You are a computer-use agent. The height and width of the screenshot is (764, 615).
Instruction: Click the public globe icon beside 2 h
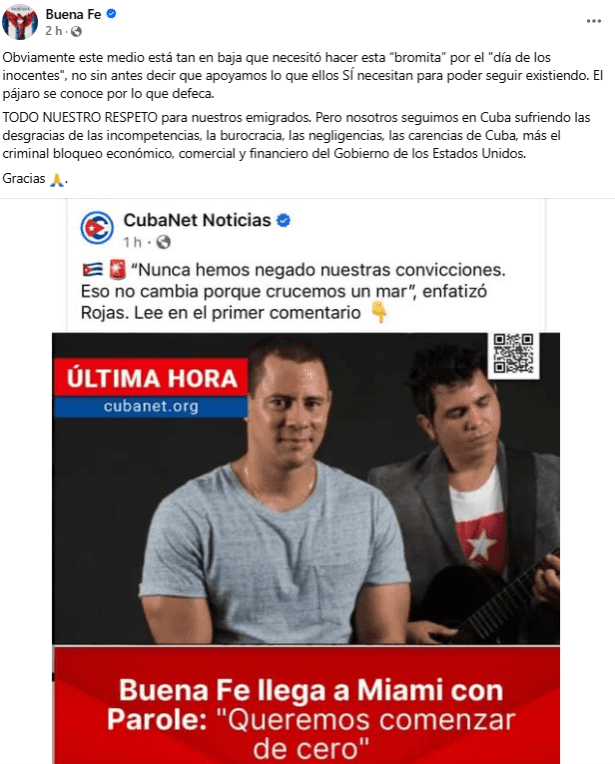pyautogui.click(x=76, y=32)
